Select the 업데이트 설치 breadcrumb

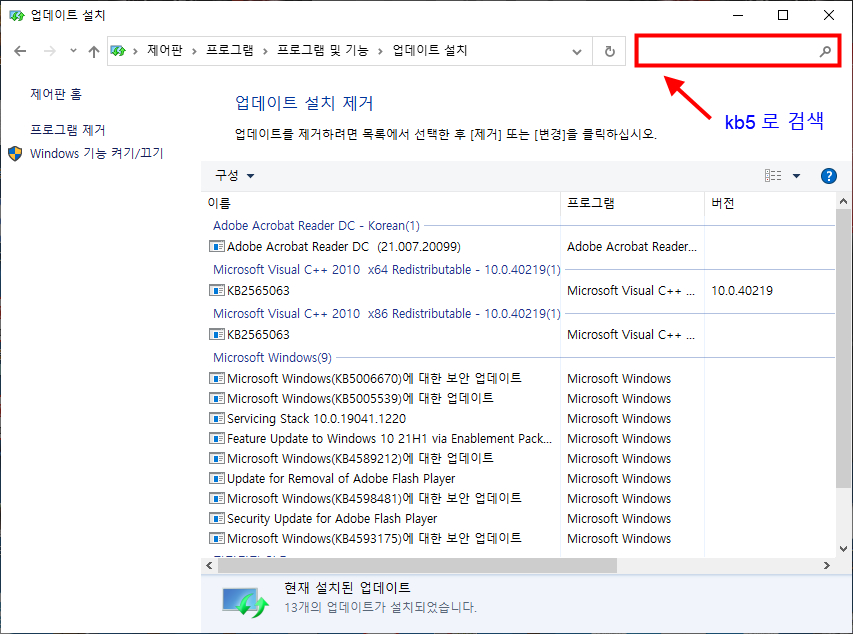(430, 51)
